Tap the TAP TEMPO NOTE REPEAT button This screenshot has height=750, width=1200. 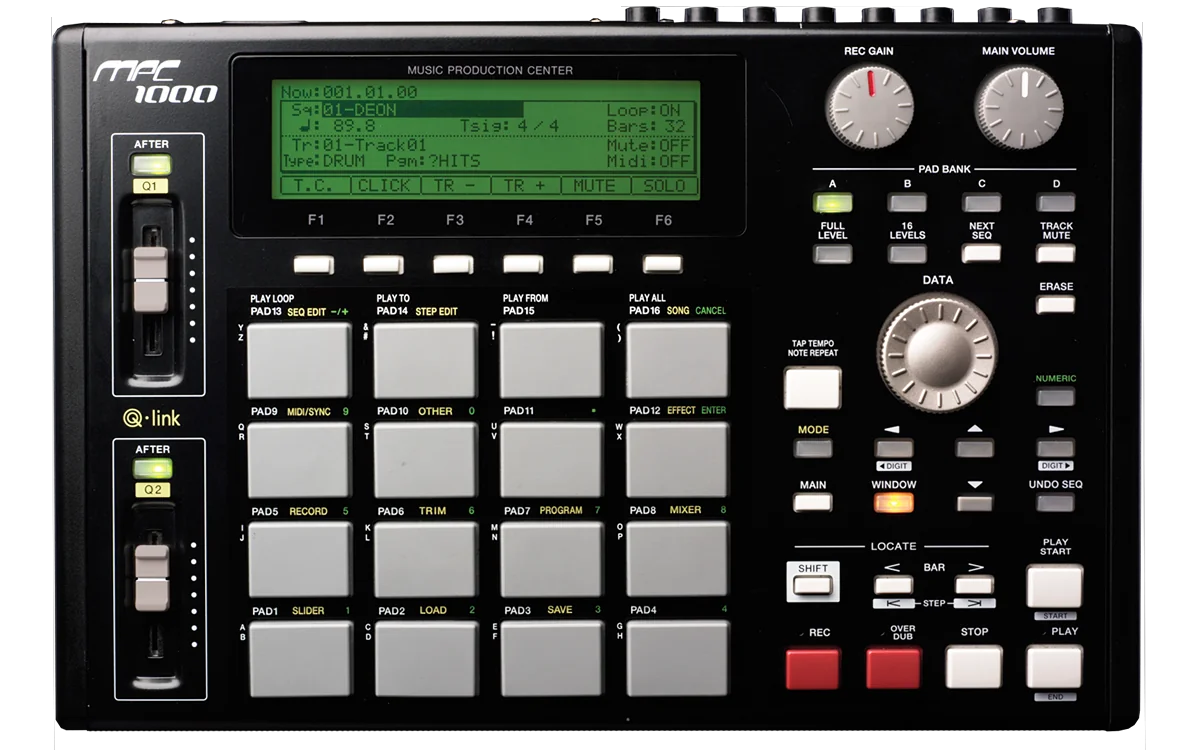pos(812,387)
